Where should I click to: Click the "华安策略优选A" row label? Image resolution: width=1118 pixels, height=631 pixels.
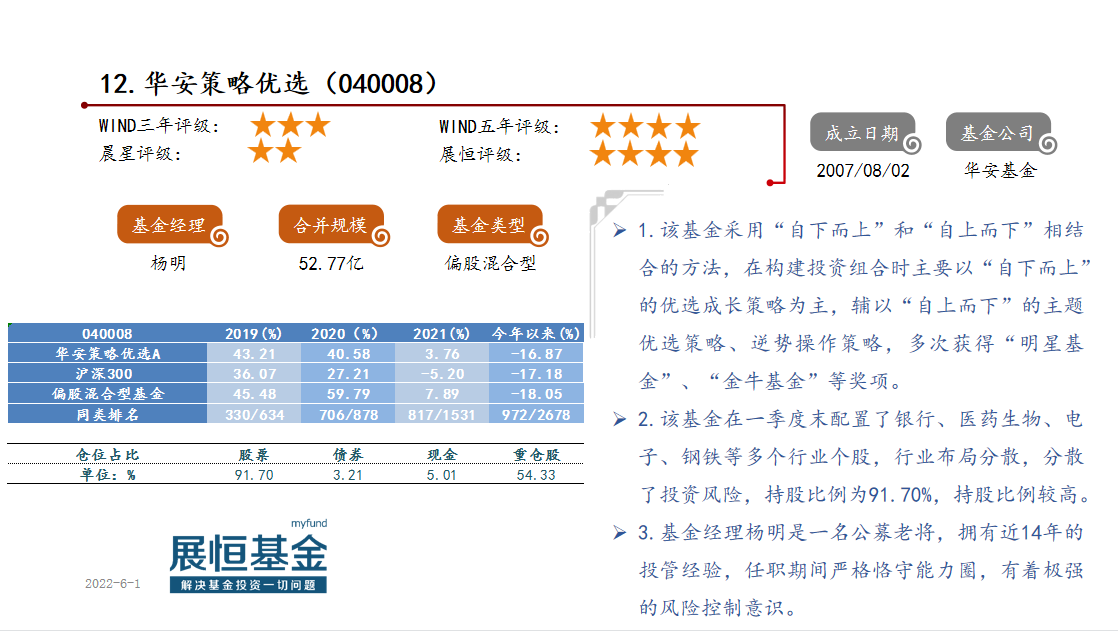(108, 354)
